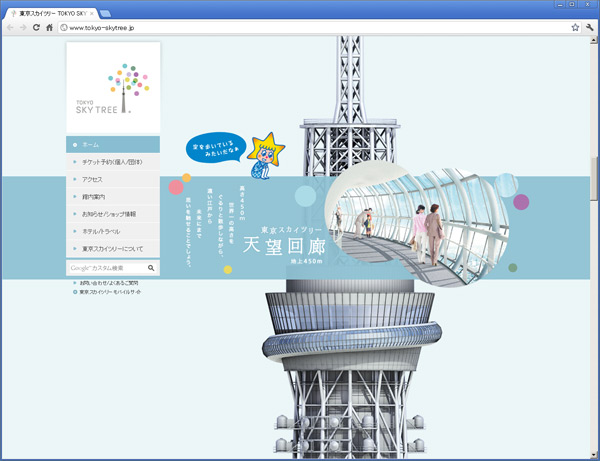Screen dimensions: 600x461
Task: Click the Tokyo Sky Tree logo
Action: tap(113, 88)
